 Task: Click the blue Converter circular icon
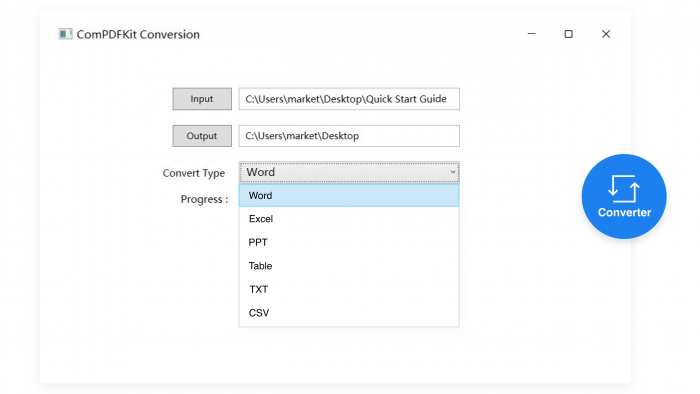point(624,196)
